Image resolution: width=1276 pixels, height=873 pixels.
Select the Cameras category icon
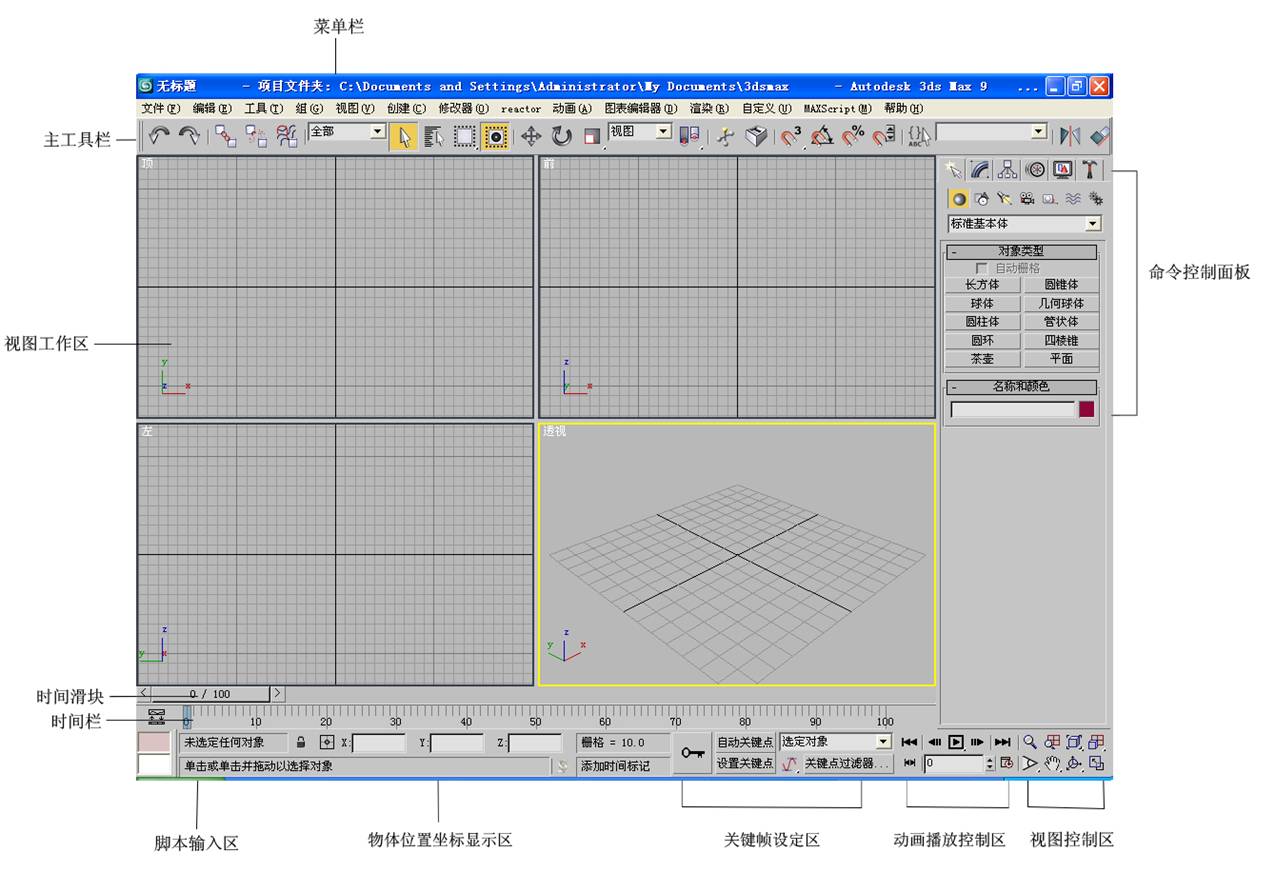point(1027,198)
